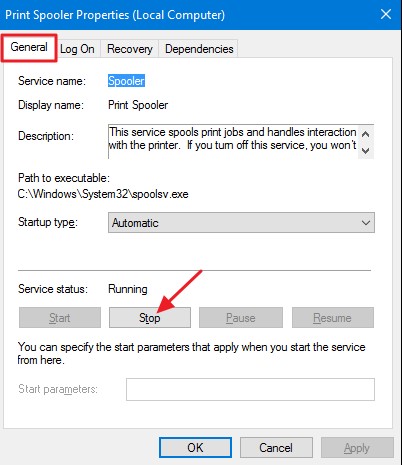Close the Print Spooler Properties dialog
This screenshot has width=402, height=465.
[386, 14]
